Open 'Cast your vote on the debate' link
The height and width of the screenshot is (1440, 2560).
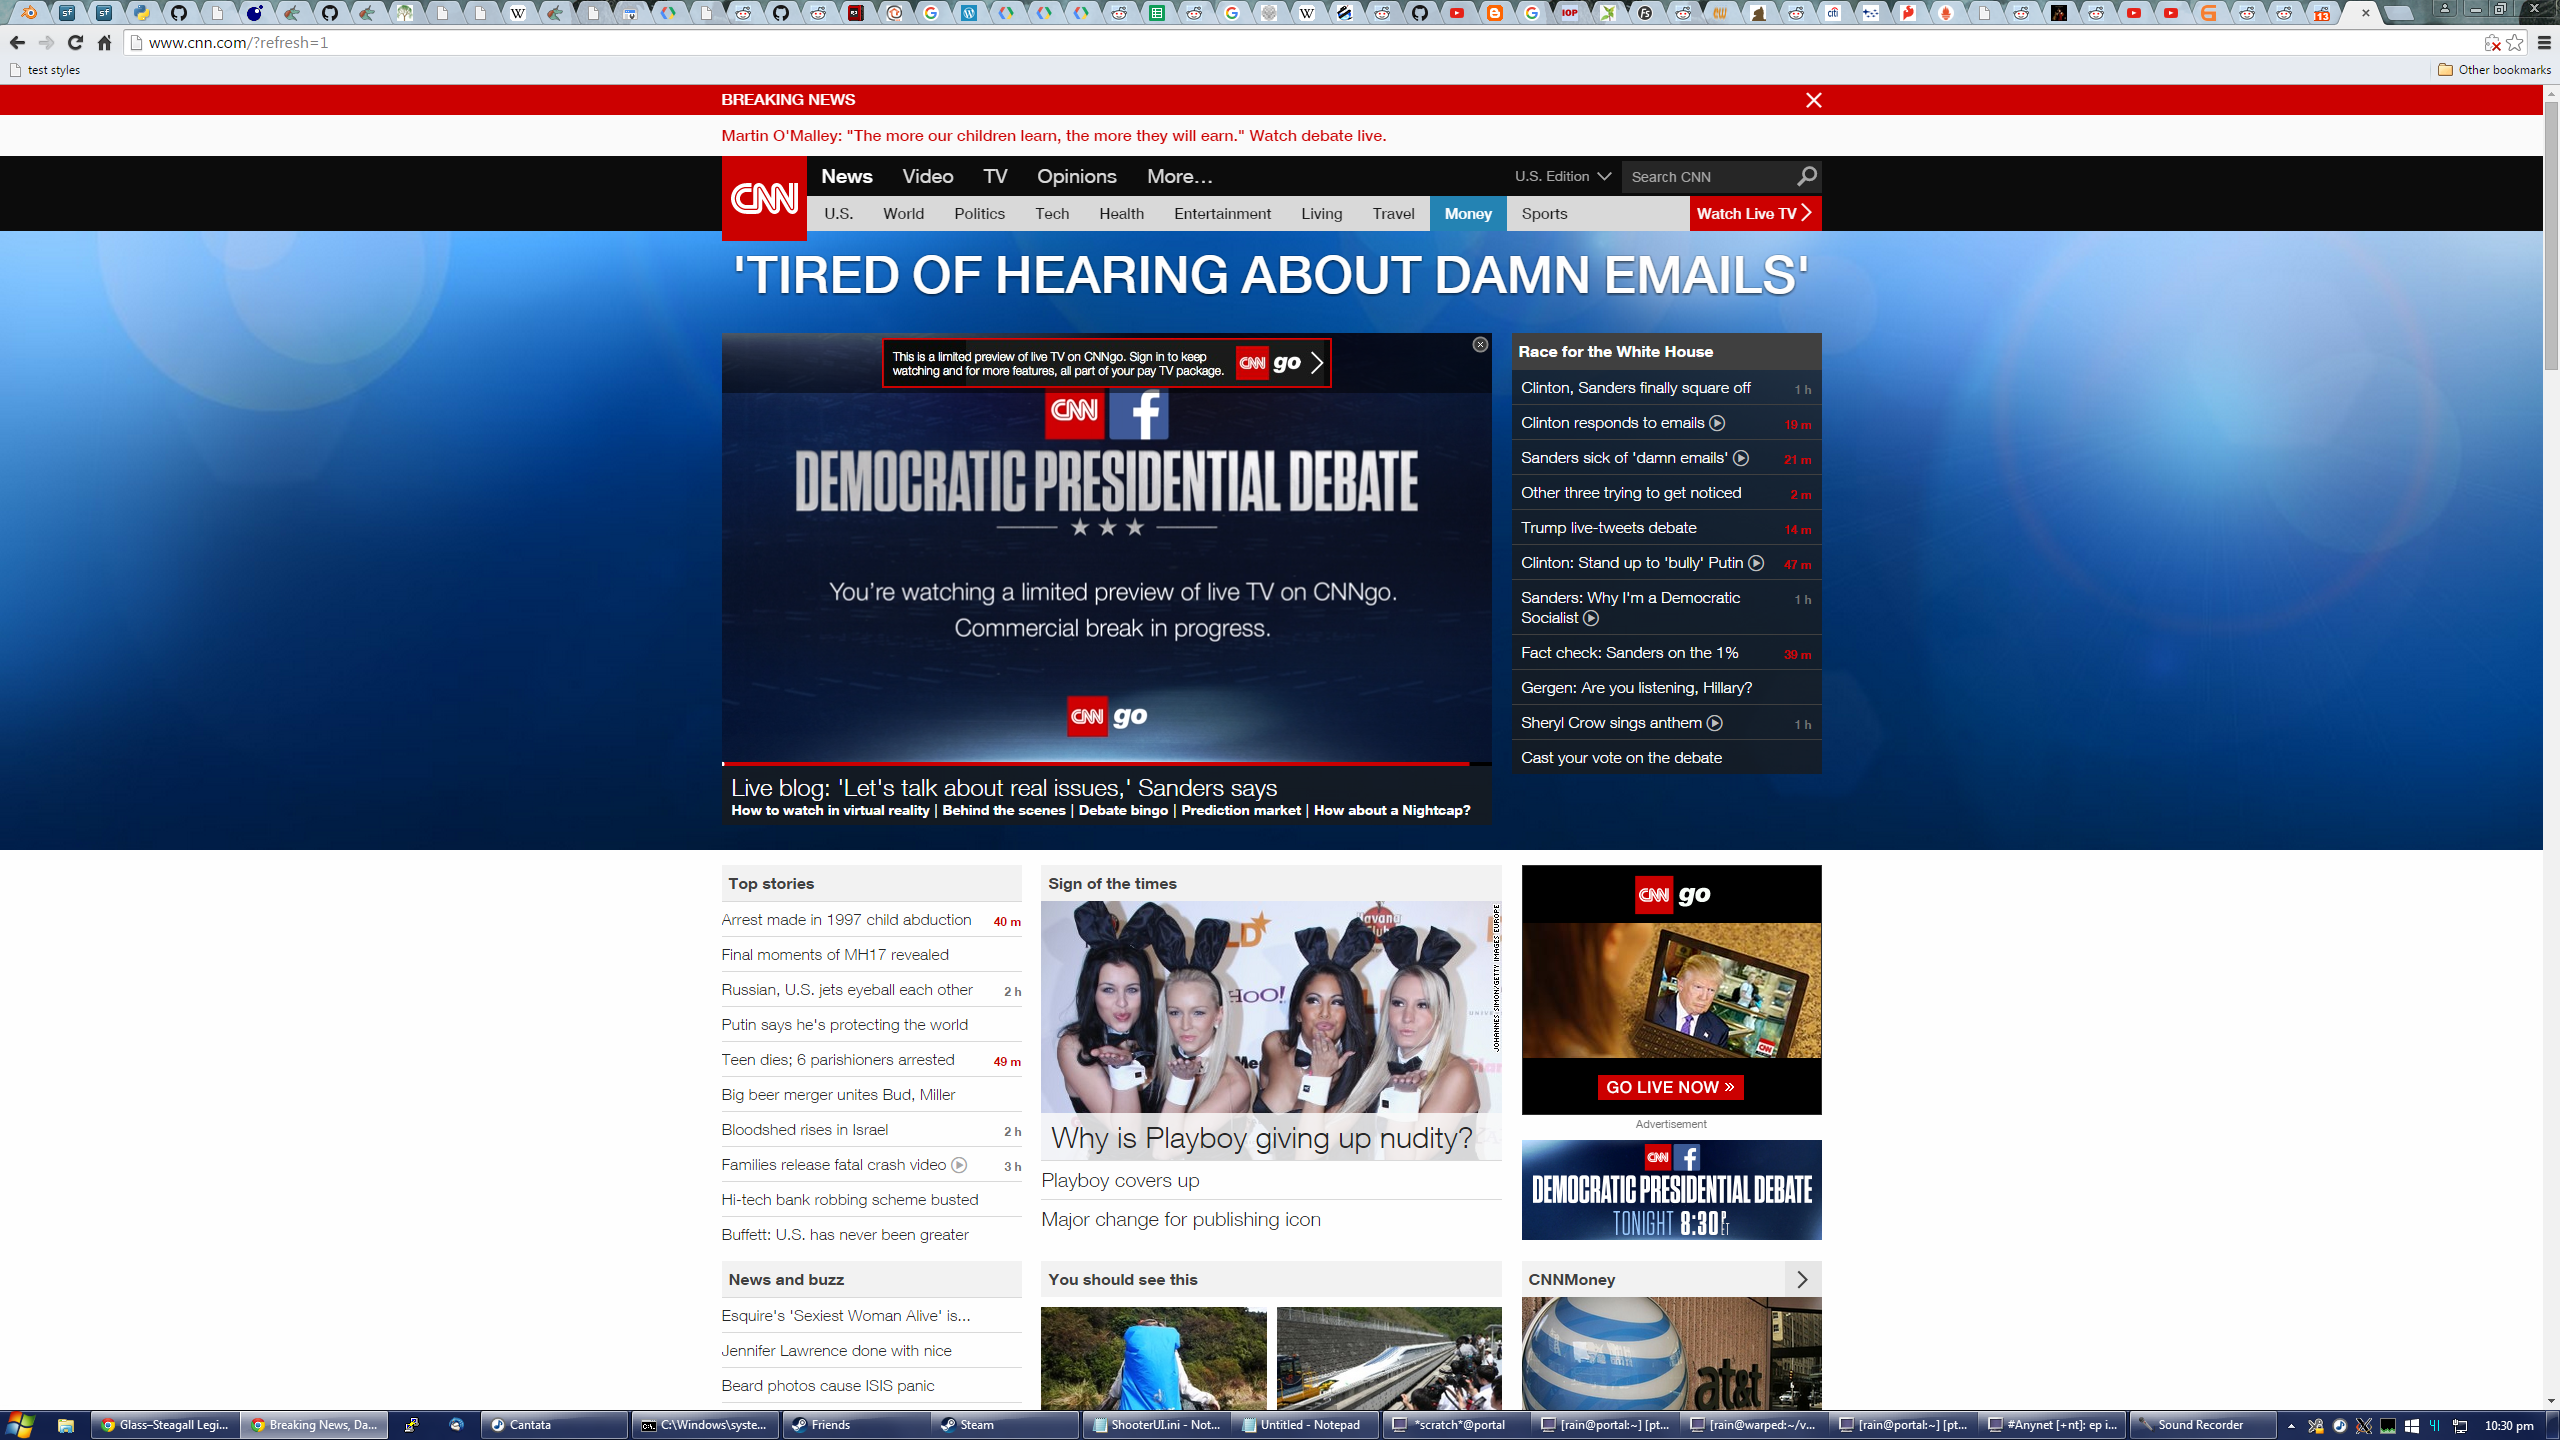pos(1621,758)
